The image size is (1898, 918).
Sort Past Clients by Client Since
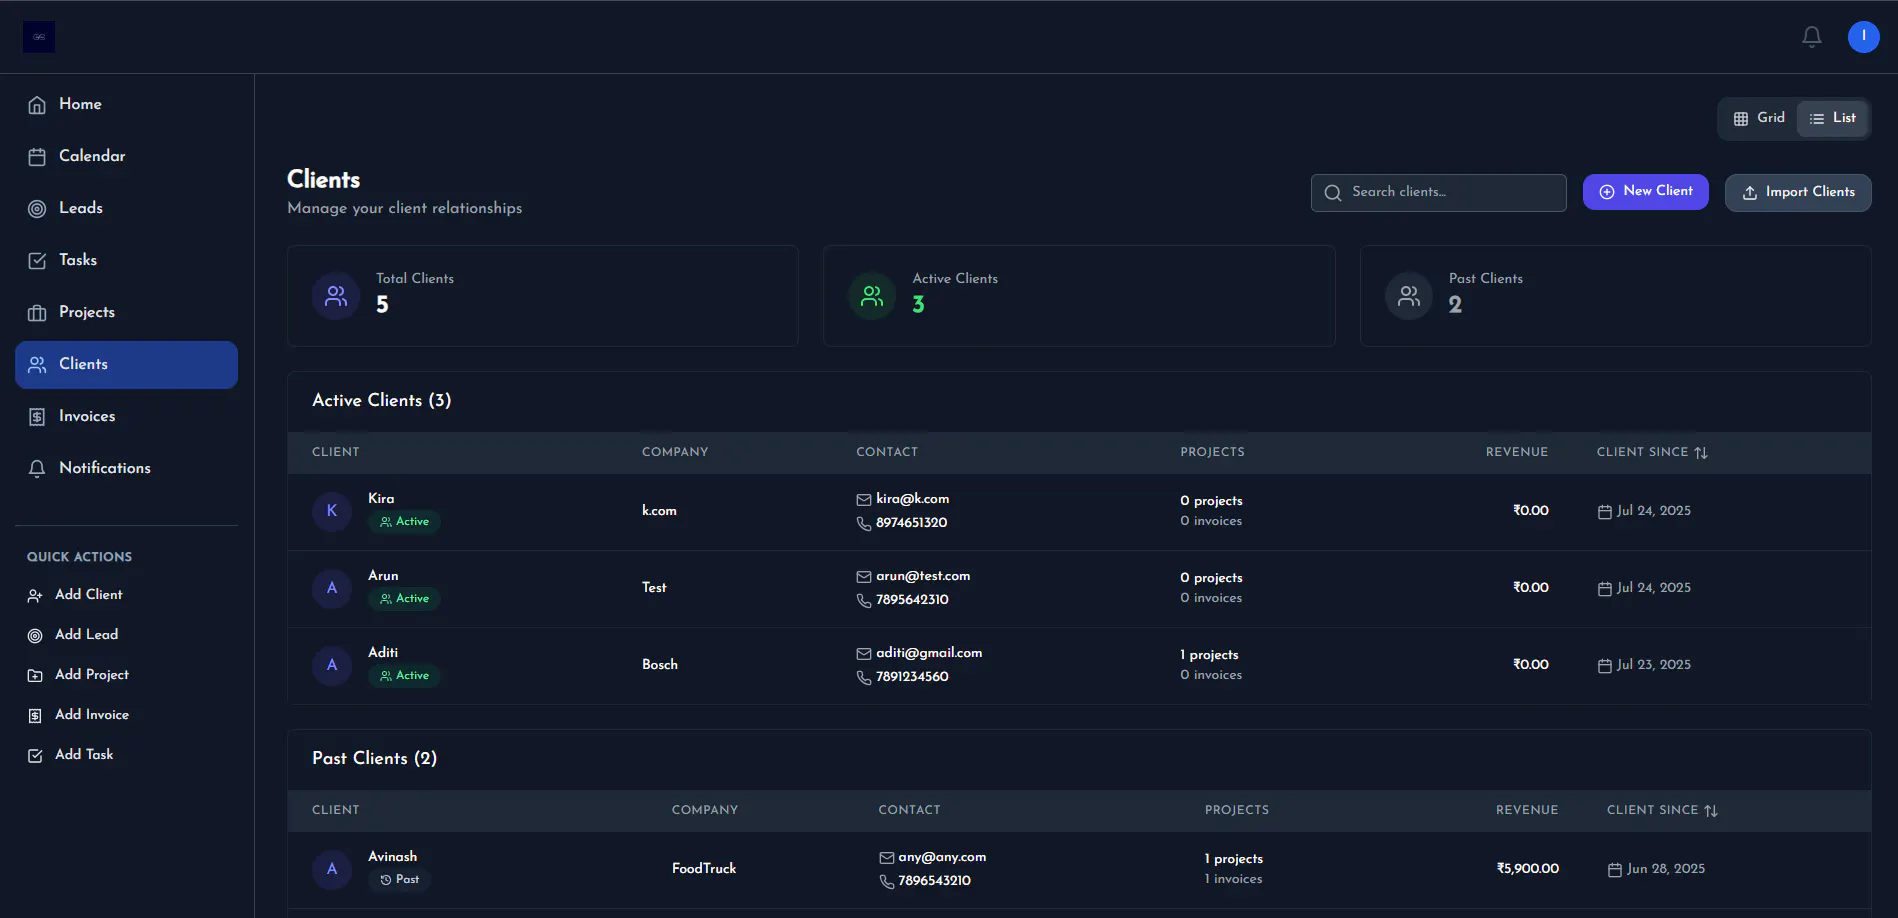(1662, 810)
